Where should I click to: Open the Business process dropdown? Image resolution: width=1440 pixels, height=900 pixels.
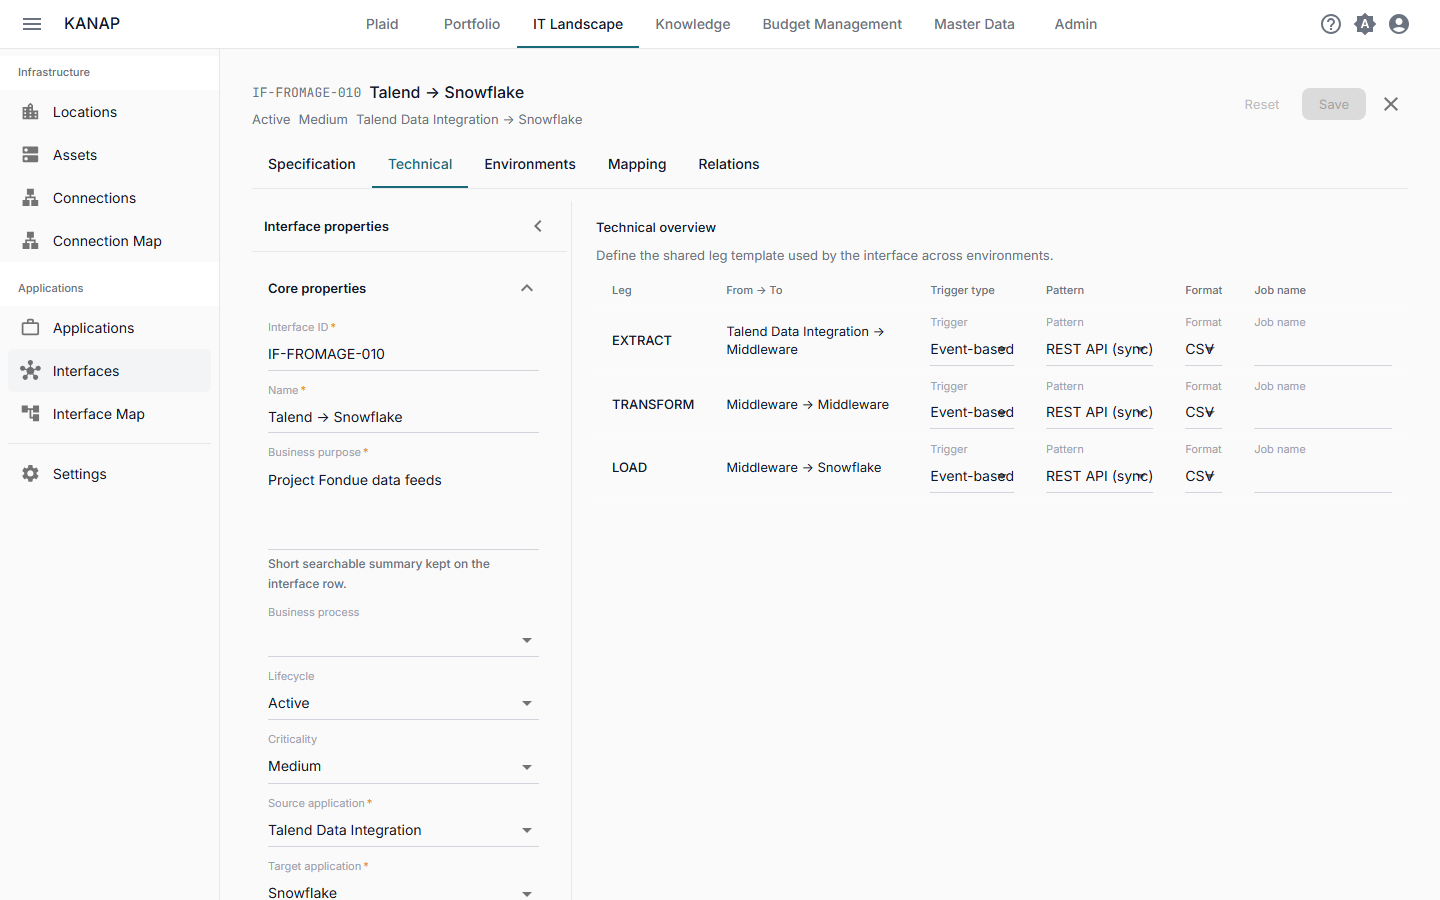click(x=403, y=640)
